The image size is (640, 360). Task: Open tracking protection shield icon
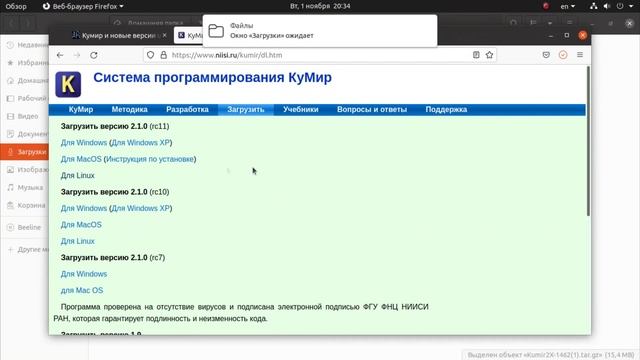[151, 55]
